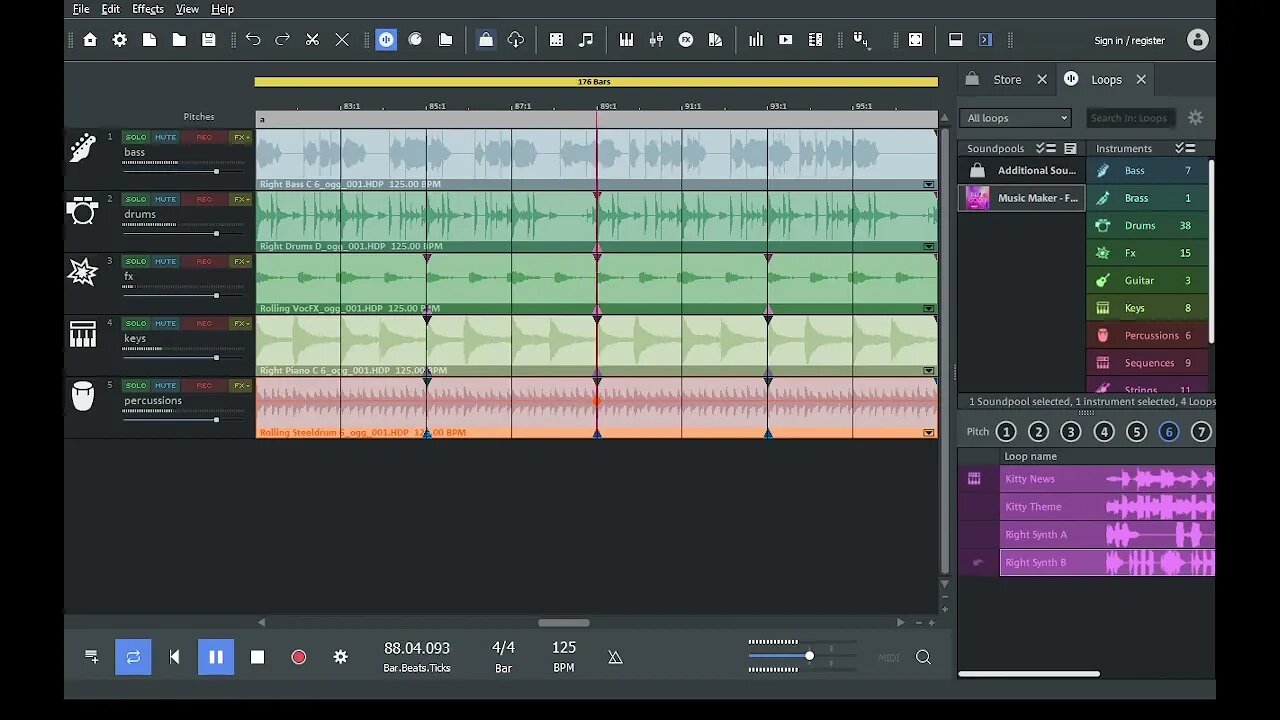Click the magnifier zoom icon in the transport bar

[x=923, y=657]
